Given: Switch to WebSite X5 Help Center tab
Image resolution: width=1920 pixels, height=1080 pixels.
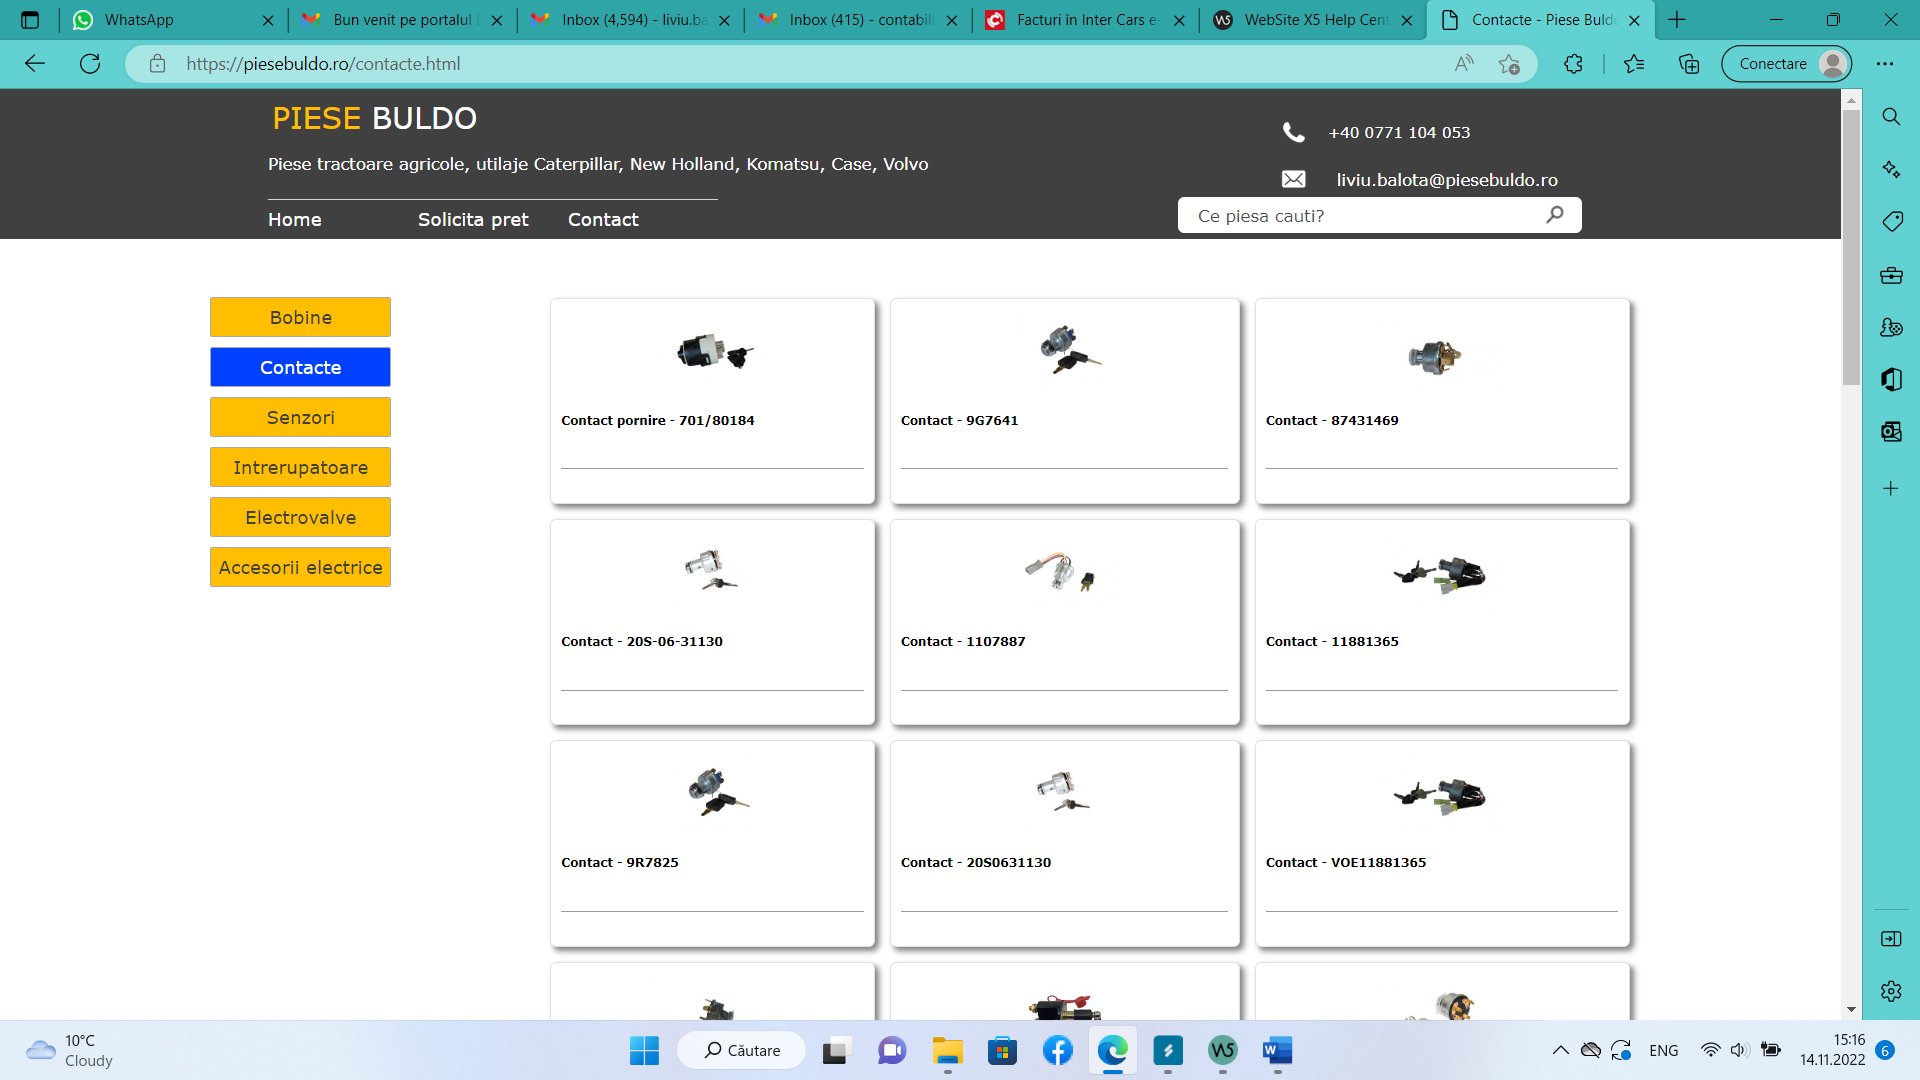Looking at the screenshot, I should pyautogui.click(x=1313, y=20).
